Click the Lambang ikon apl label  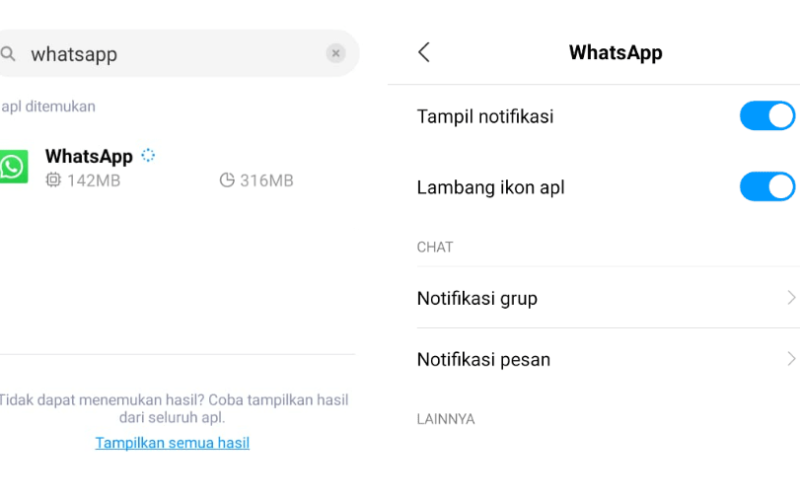point(491,187)
